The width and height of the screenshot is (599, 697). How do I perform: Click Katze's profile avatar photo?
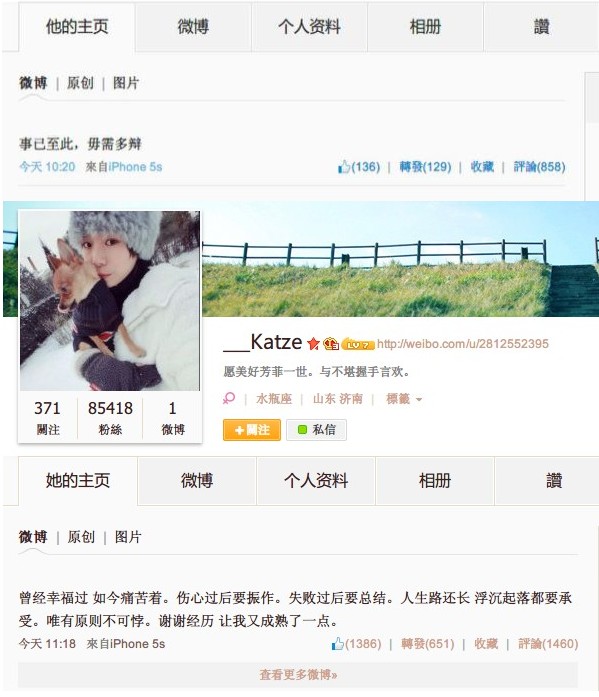click(x=110, y=301)
